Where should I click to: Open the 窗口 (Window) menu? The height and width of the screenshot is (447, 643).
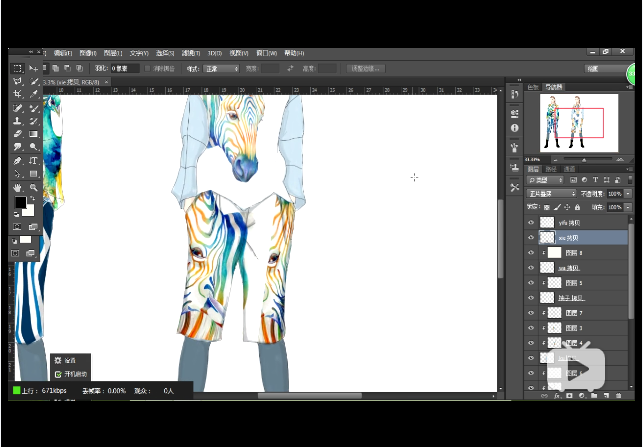pos(266,52)
